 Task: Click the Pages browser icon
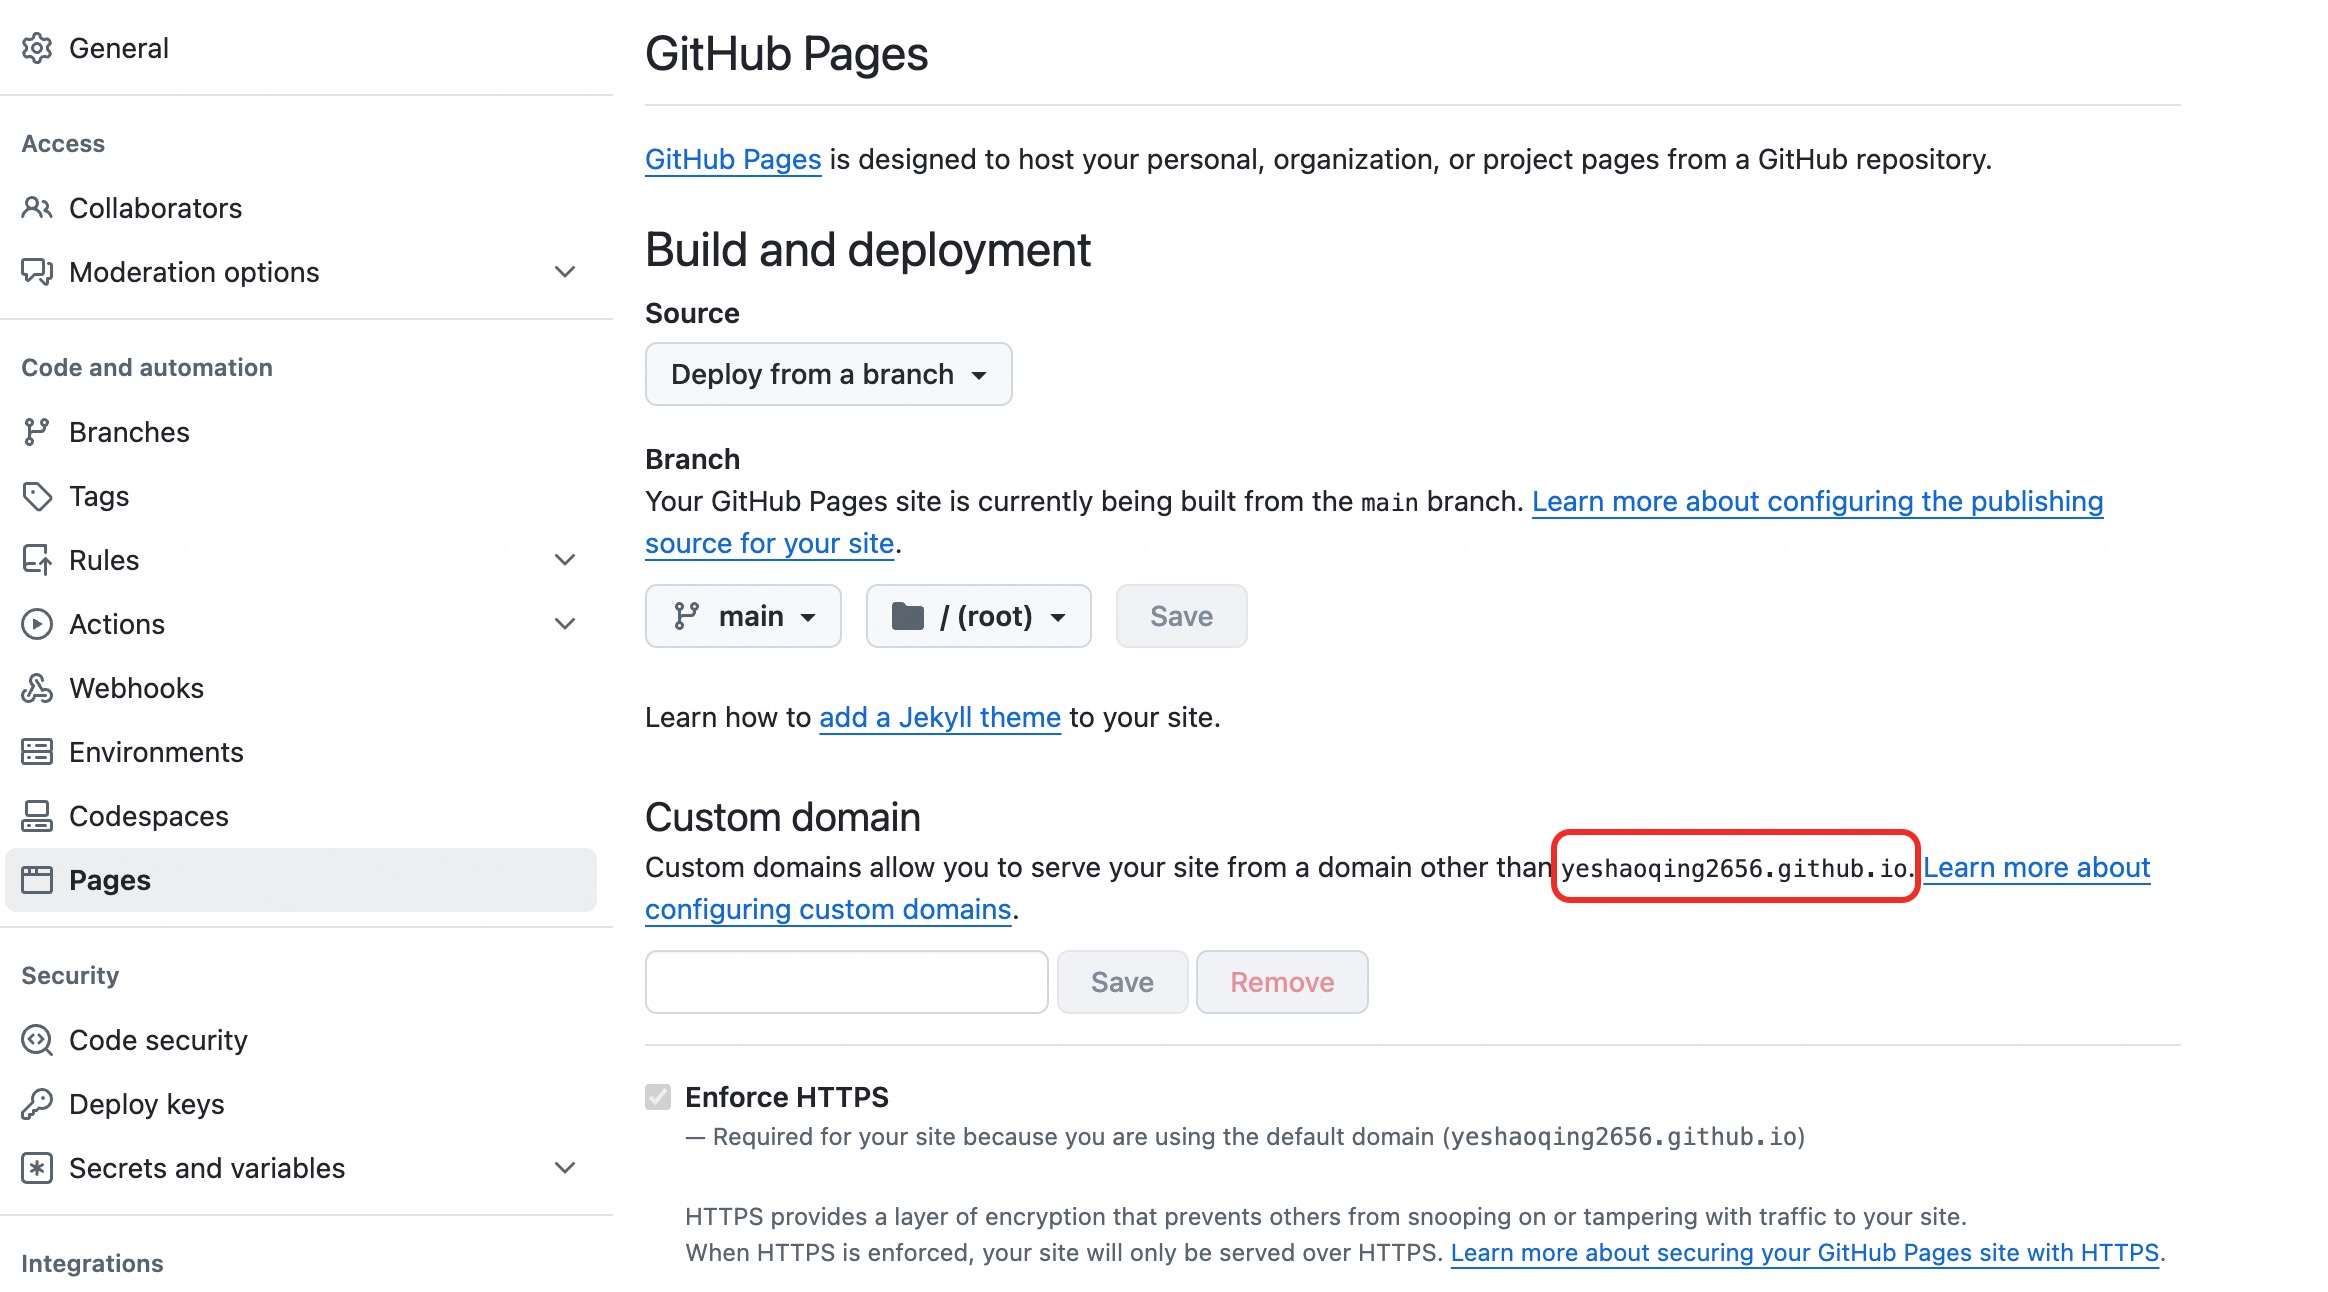tap(37, 880)
